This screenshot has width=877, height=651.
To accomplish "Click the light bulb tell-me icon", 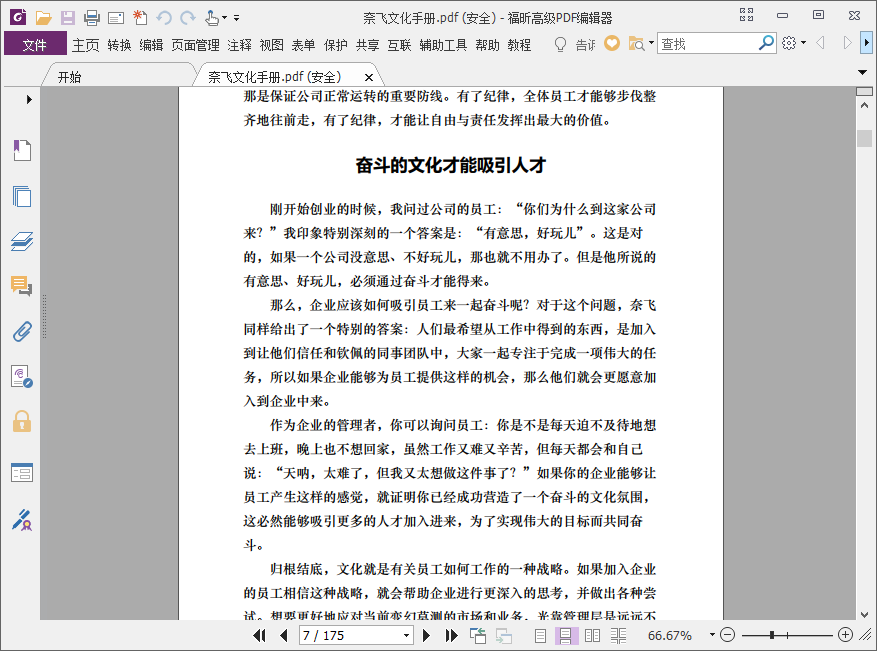I will (x=560, y=44).
